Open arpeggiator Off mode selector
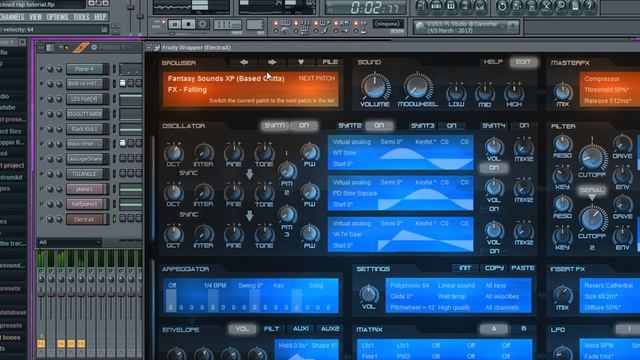Viewport: 640px width, 360px height. pos(172,286)
